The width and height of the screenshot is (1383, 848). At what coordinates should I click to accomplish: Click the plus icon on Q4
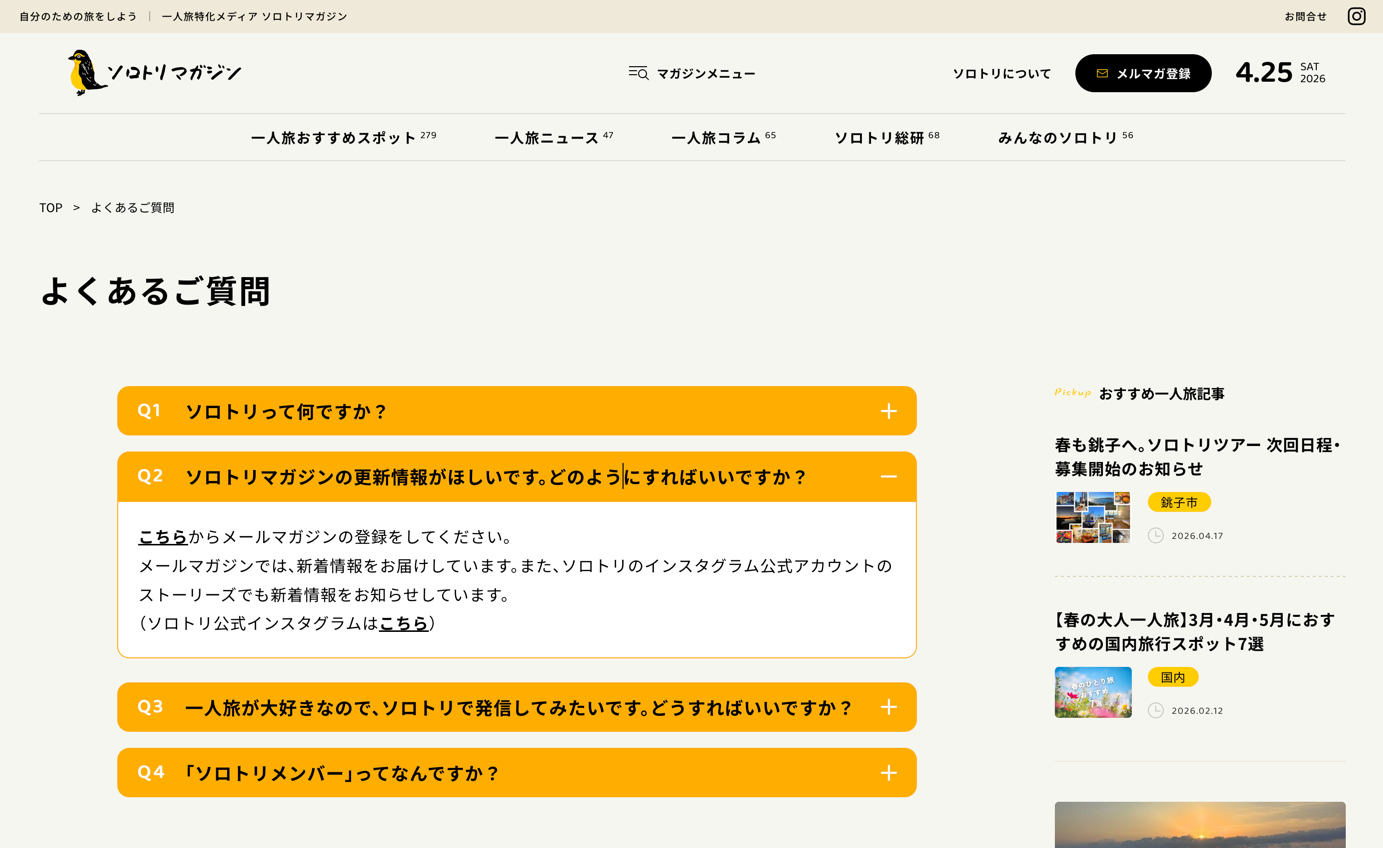tap(888, 773)
